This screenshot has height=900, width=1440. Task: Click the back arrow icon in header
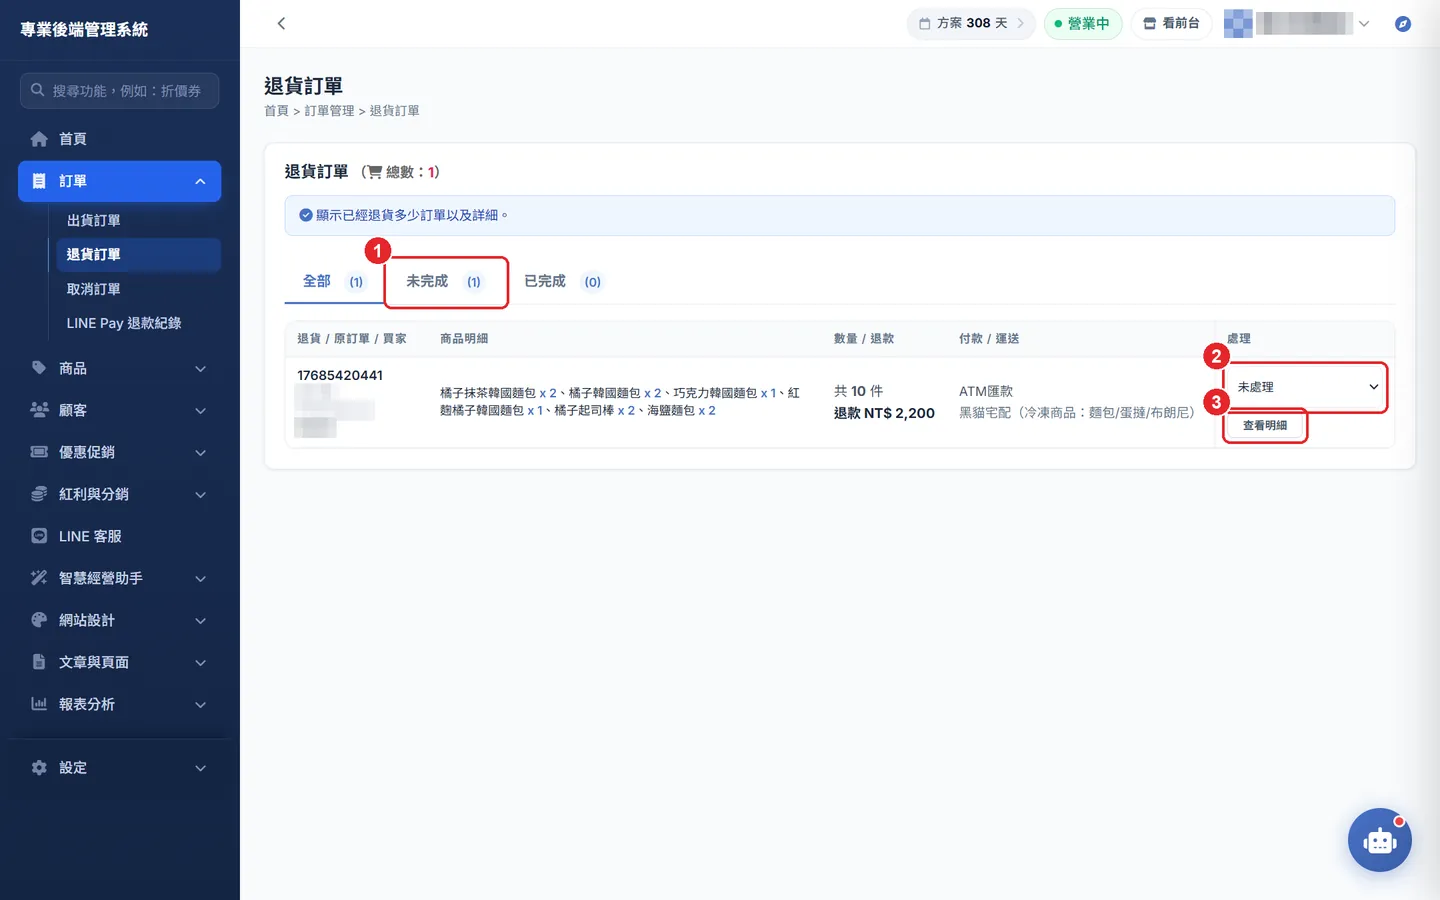point(281,23)
